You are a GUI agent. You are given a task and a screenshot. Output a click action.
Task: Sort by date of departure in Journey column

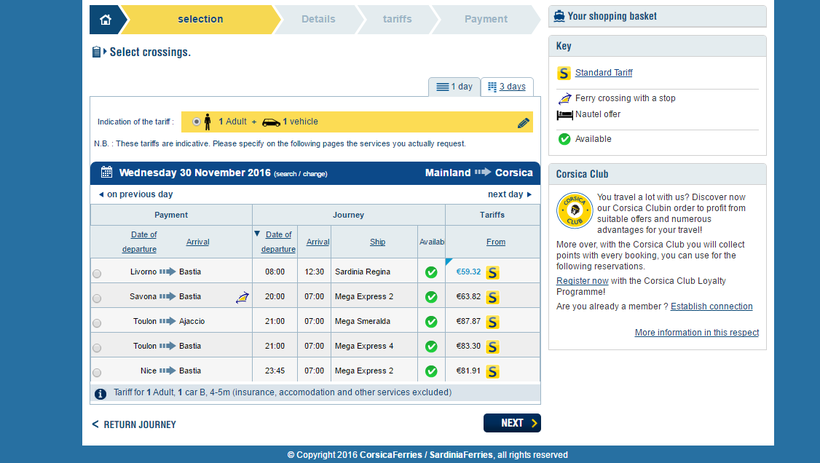[279, 241]
